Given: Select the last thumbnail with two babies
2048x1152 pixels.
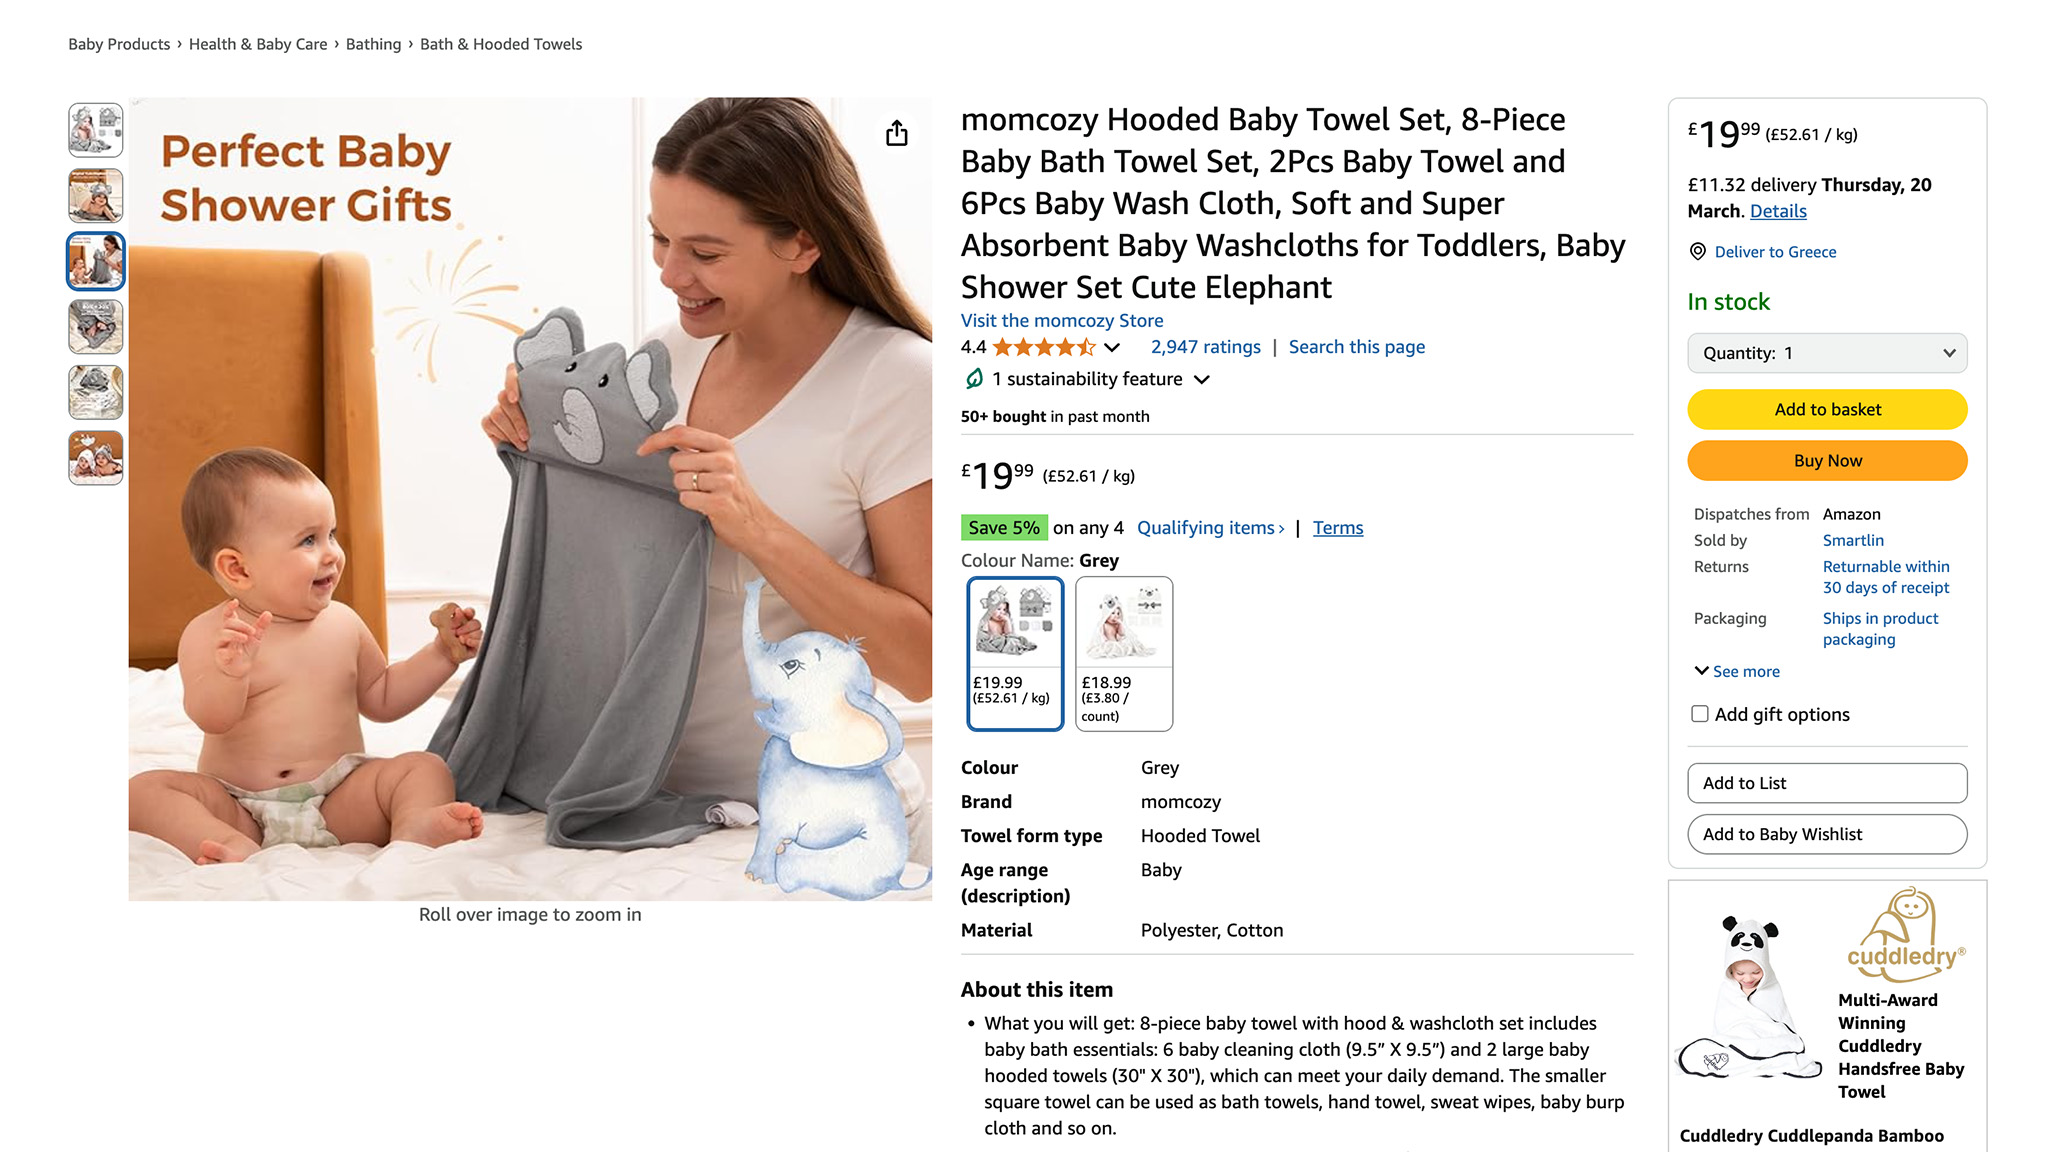Looking at the screenshot, I should 96,458.
